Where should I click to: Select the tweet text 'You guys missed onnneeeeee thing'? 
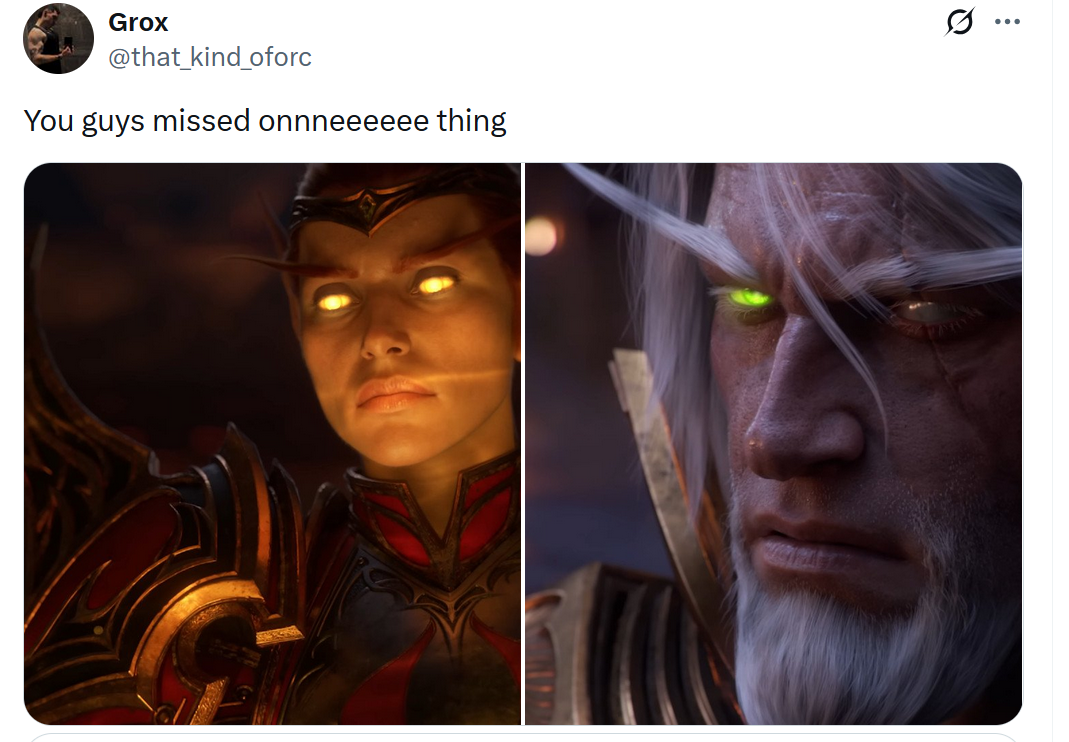[x=265, y=121]
